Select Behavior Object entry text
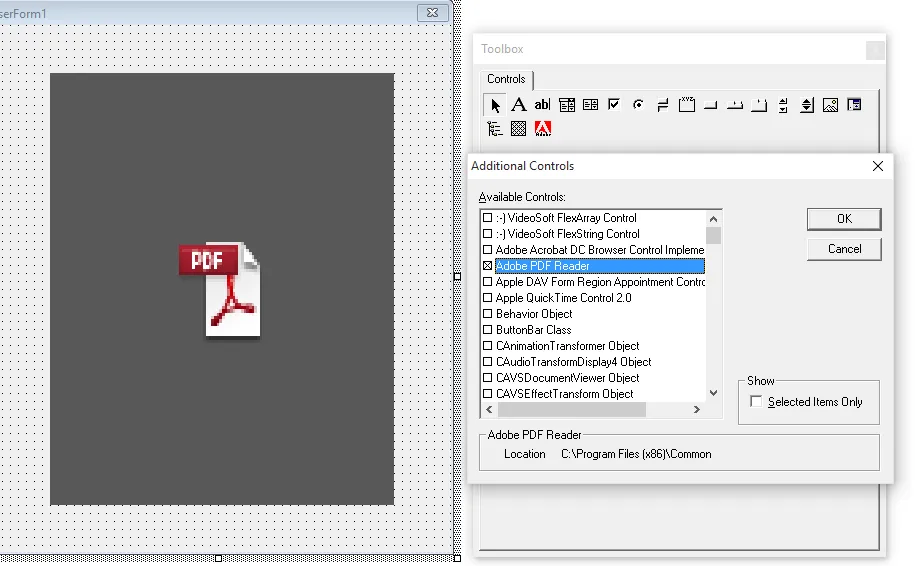915x566 pixels. 534,314
